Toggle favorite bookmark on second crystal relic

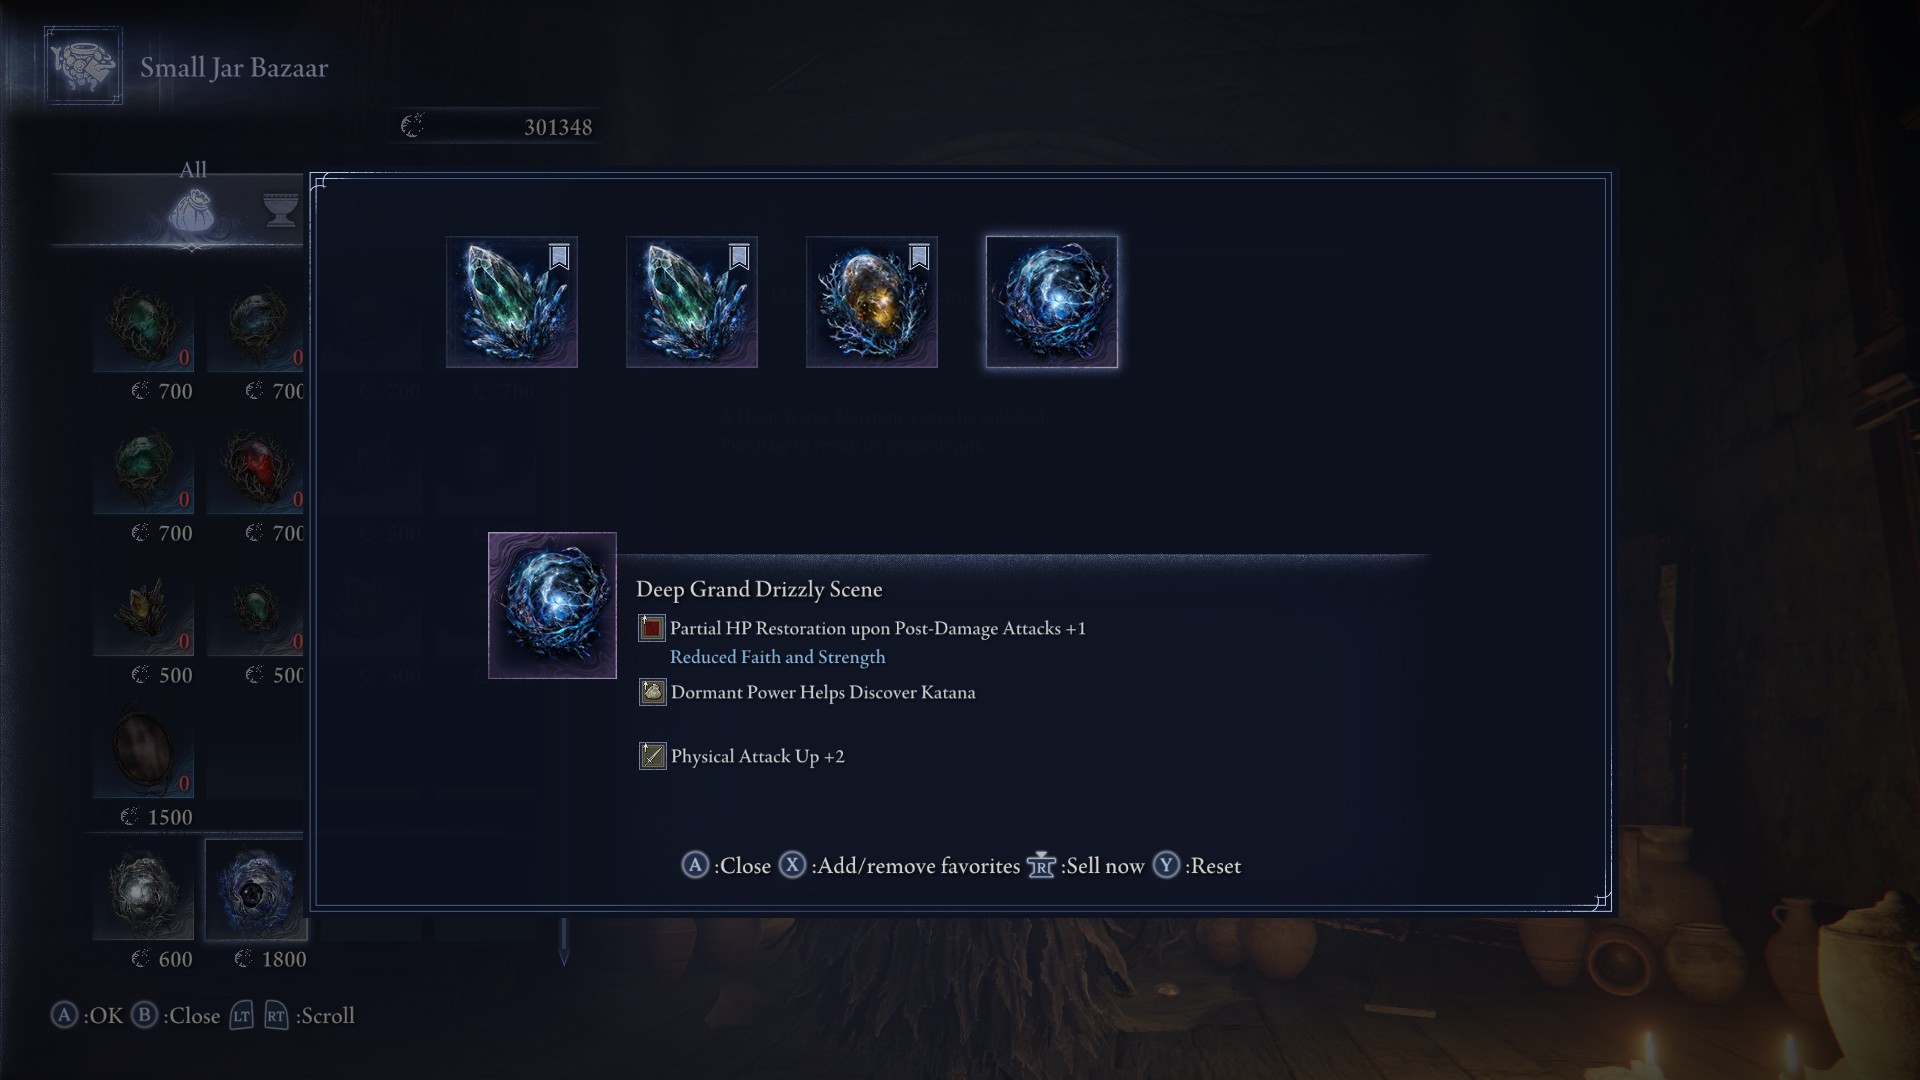(739, 257)
